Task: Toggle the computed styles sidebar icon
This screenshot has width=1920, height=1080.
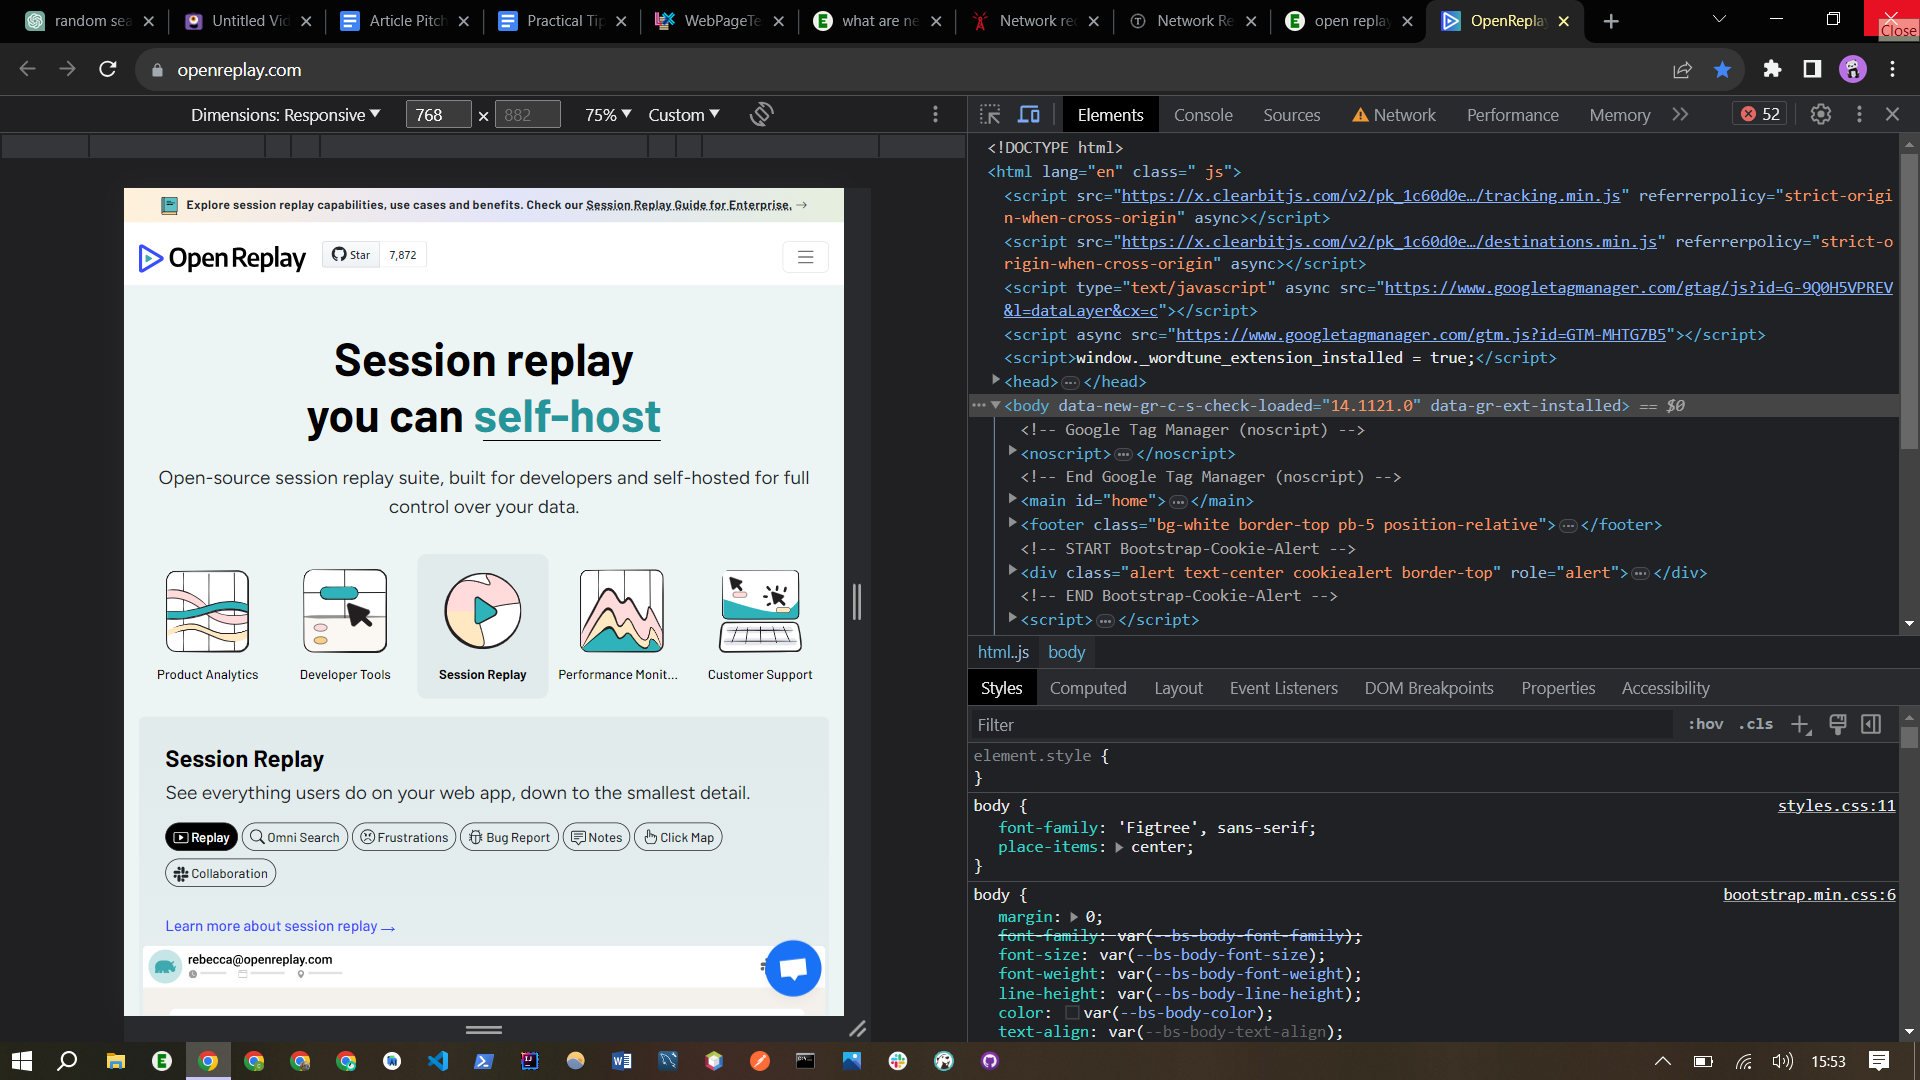Action: (1871, 724)
